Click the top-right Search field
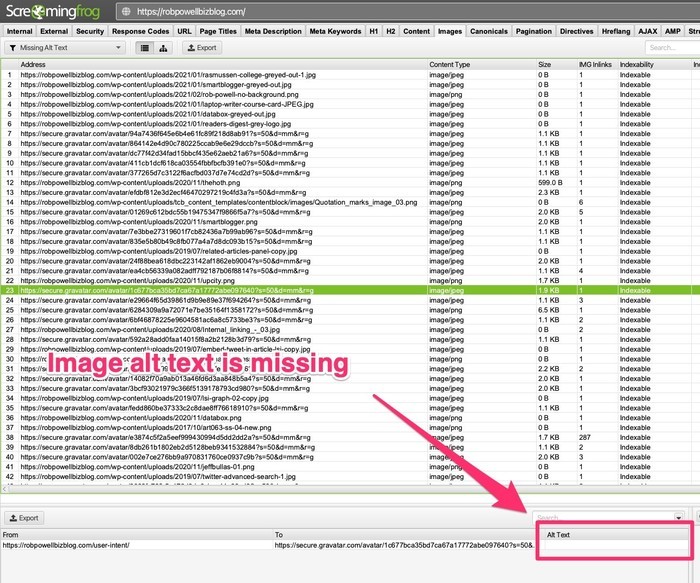 coord(672,48)
